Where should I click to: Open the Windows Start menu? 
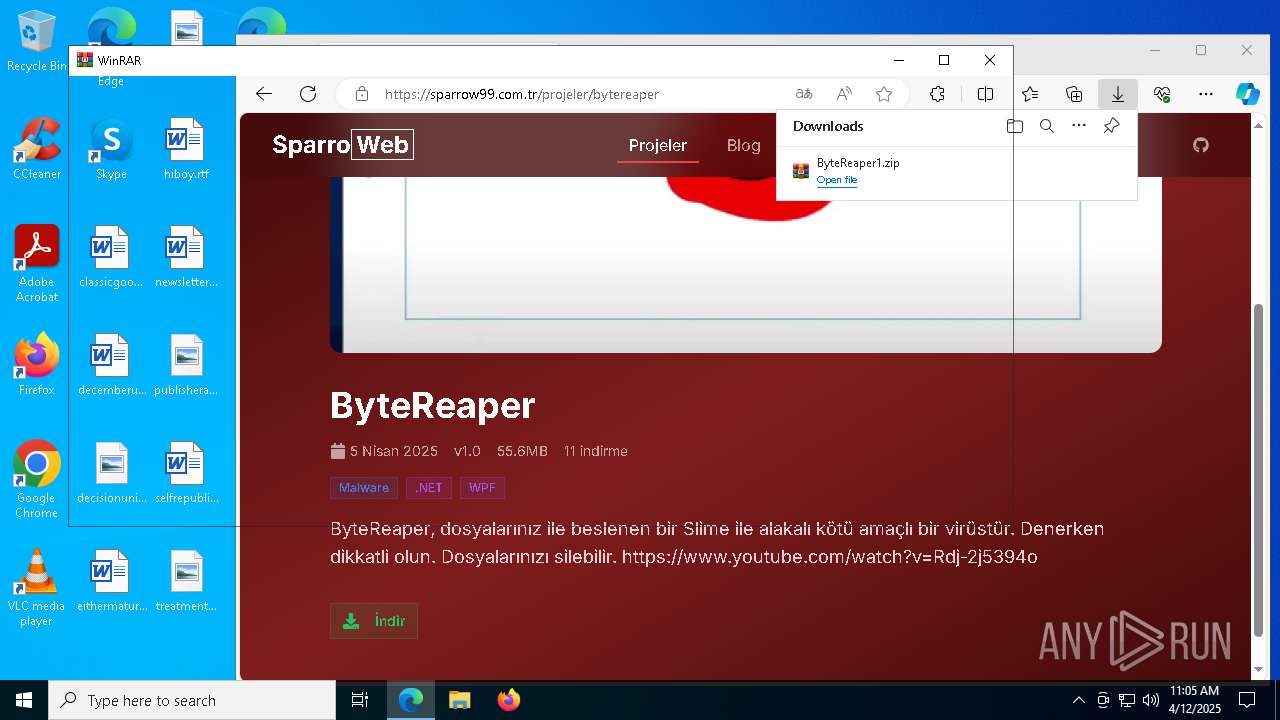(24, 700)
